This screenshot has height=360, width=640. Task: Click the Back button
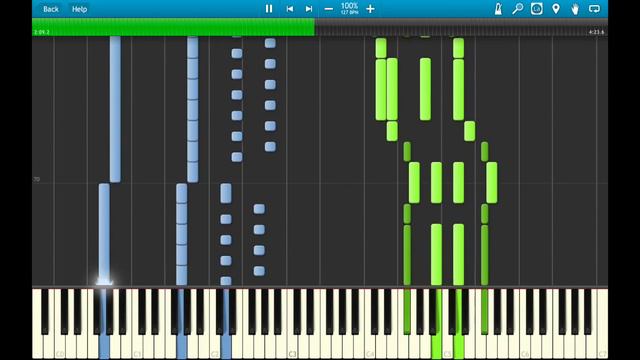(51, 9)
